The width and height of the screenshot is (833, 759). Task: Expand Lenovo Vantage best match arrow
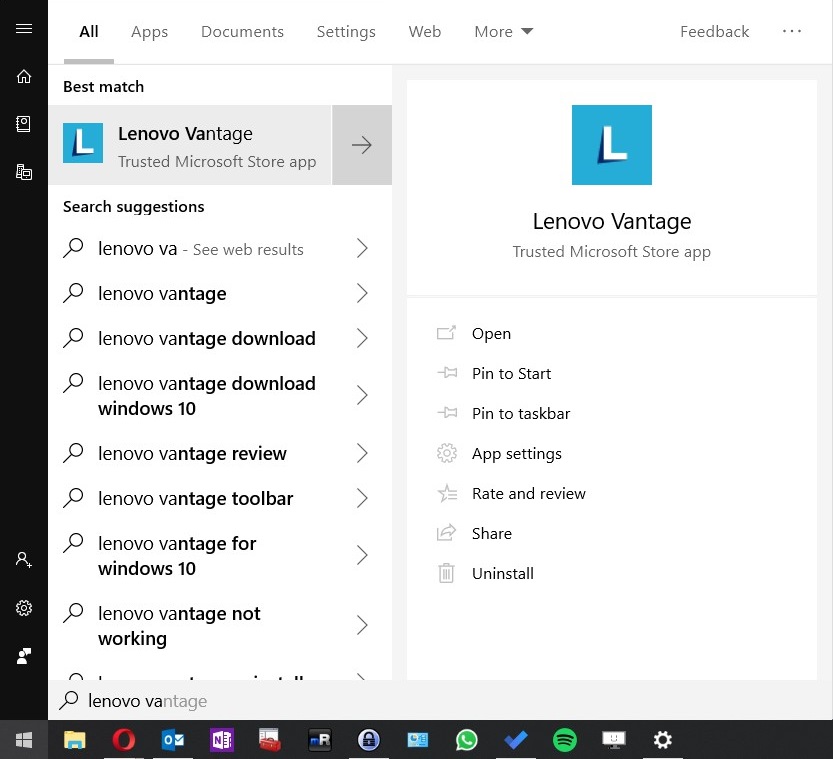(362, 146)
